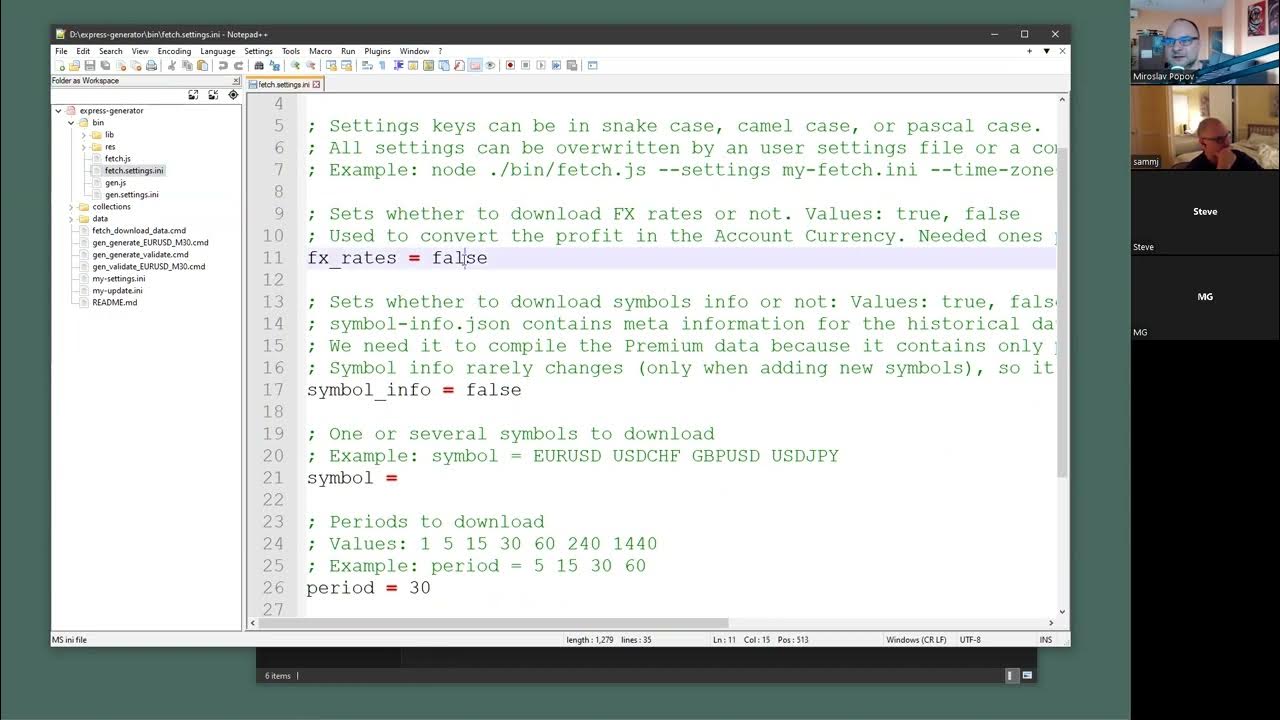Expand the lib folder
1280x720 pixels.
click(84, 135)
